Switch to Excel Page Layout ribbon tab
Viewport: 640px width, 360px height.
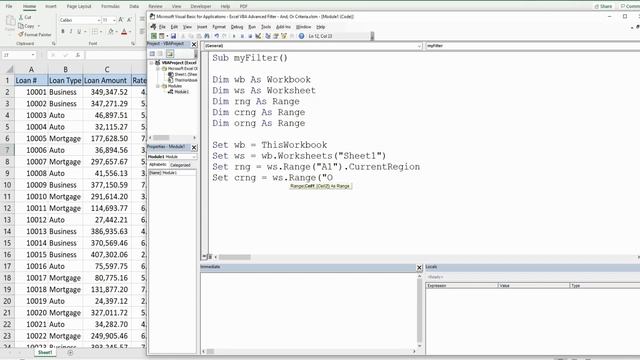79,6
